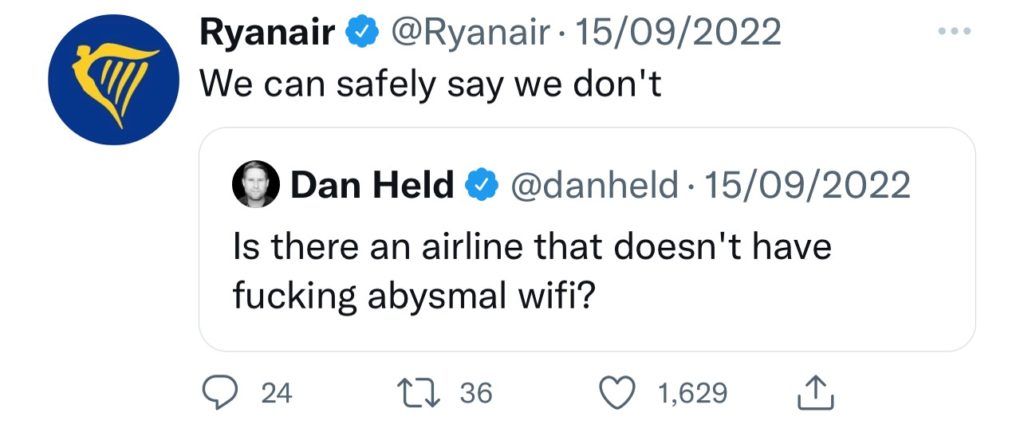Click Ryanair's blue verified badge

coord(362,36)
